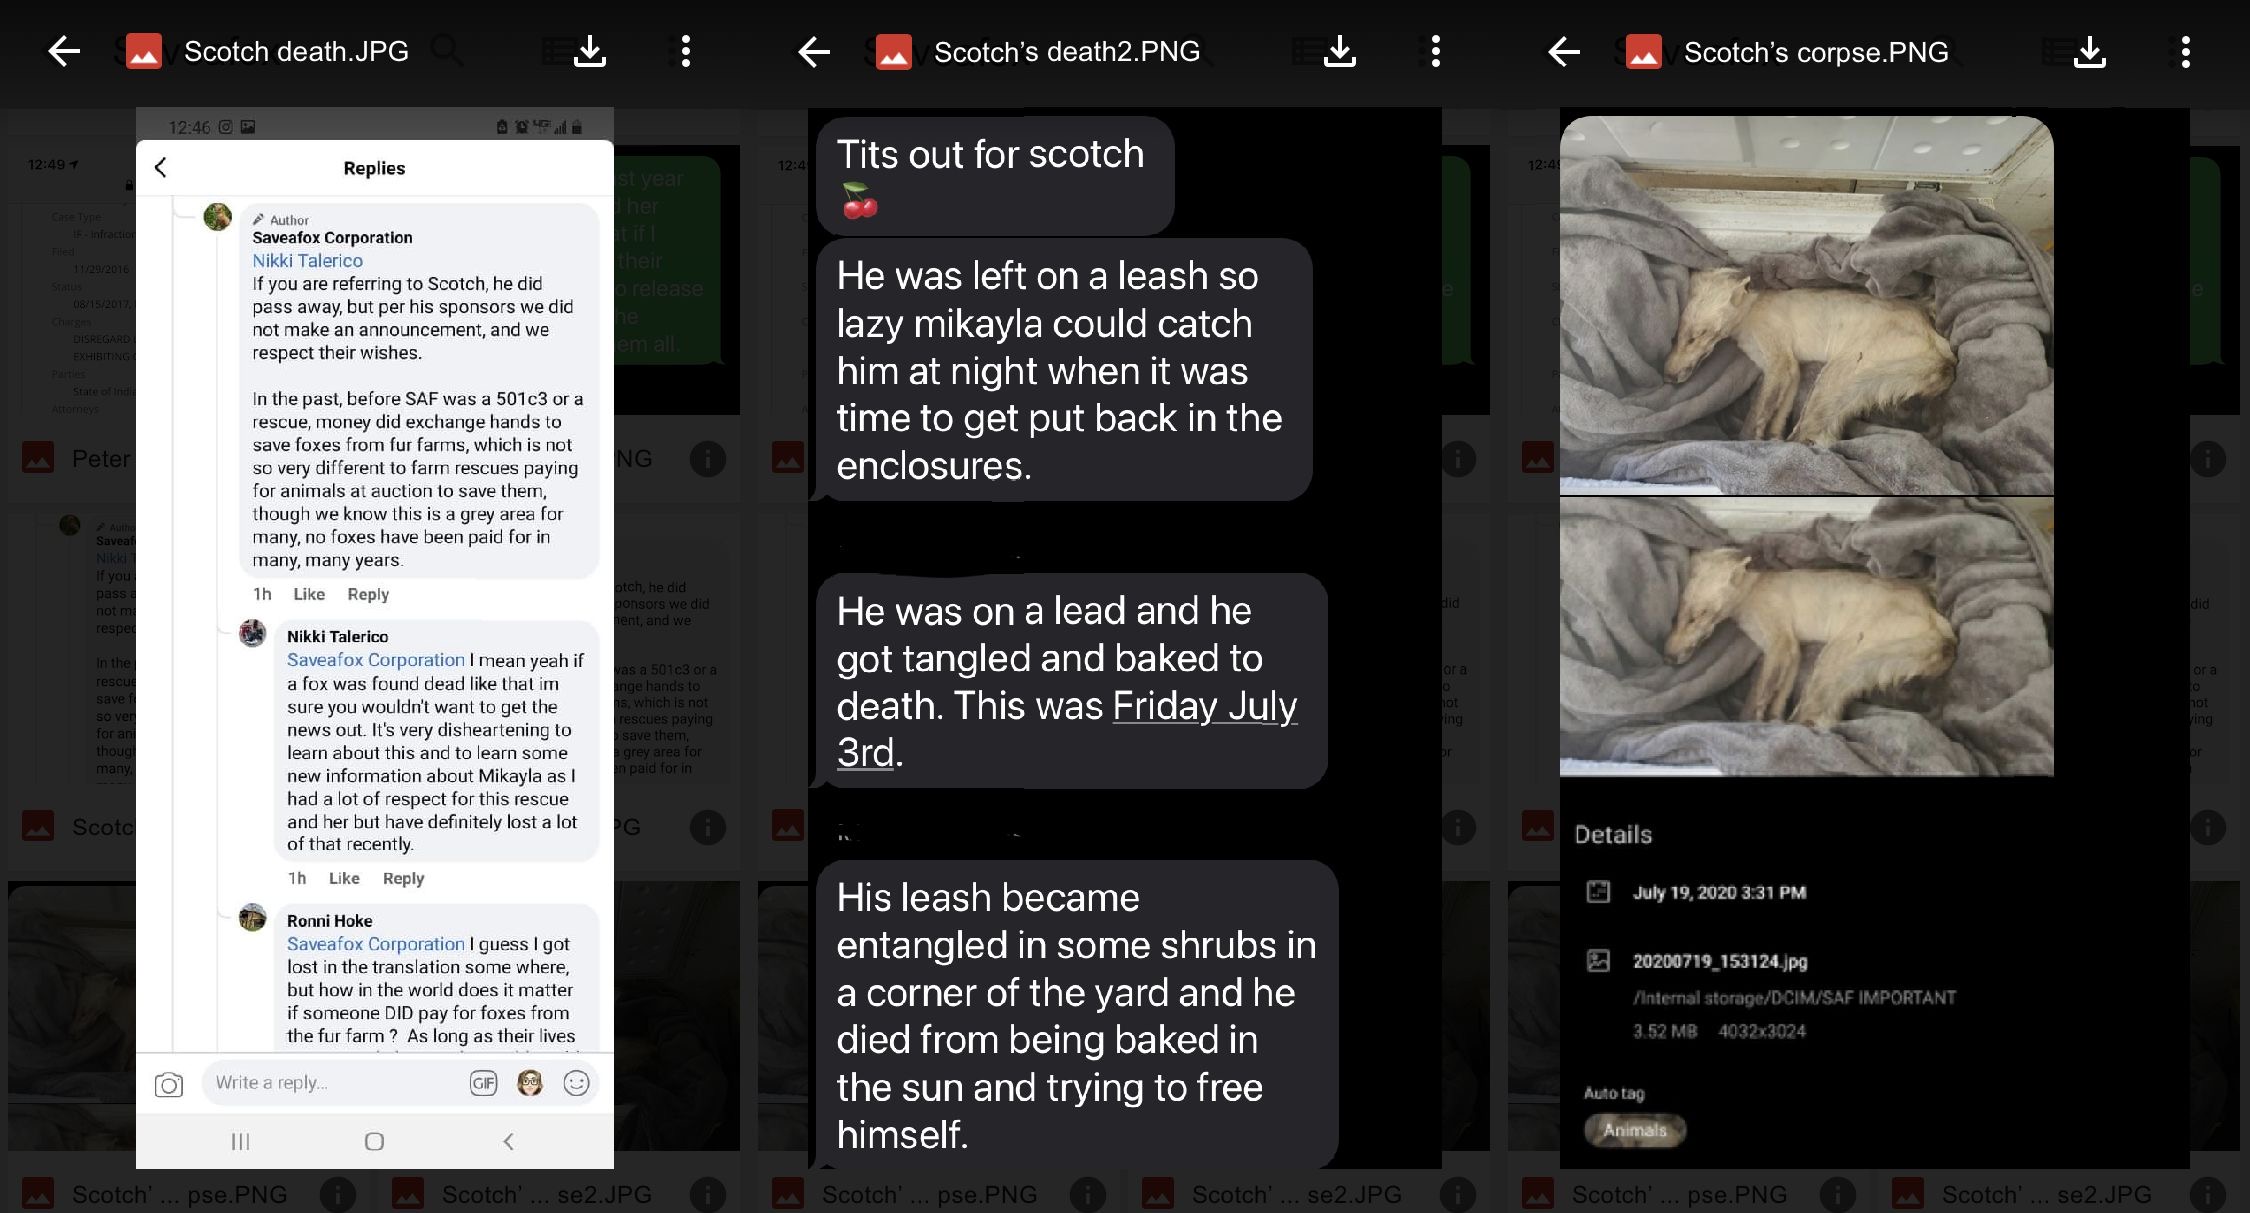Click Nikki Talerico's comment avatar

[253, 633]
